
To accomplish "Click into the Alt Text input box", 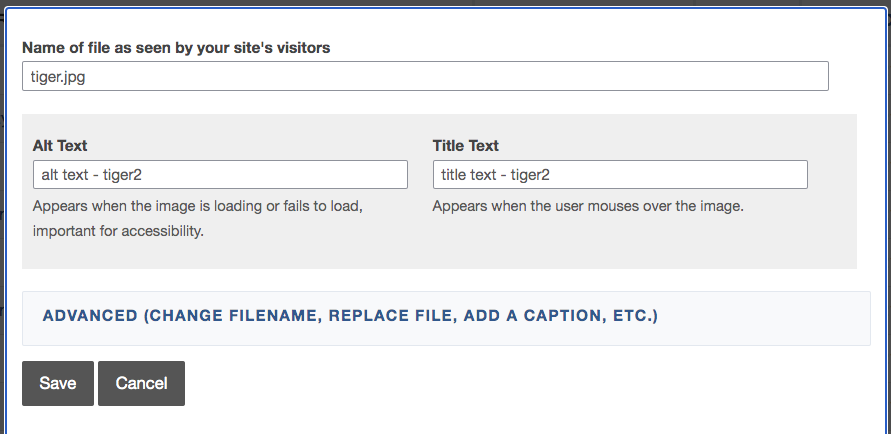I will point(220,174).
